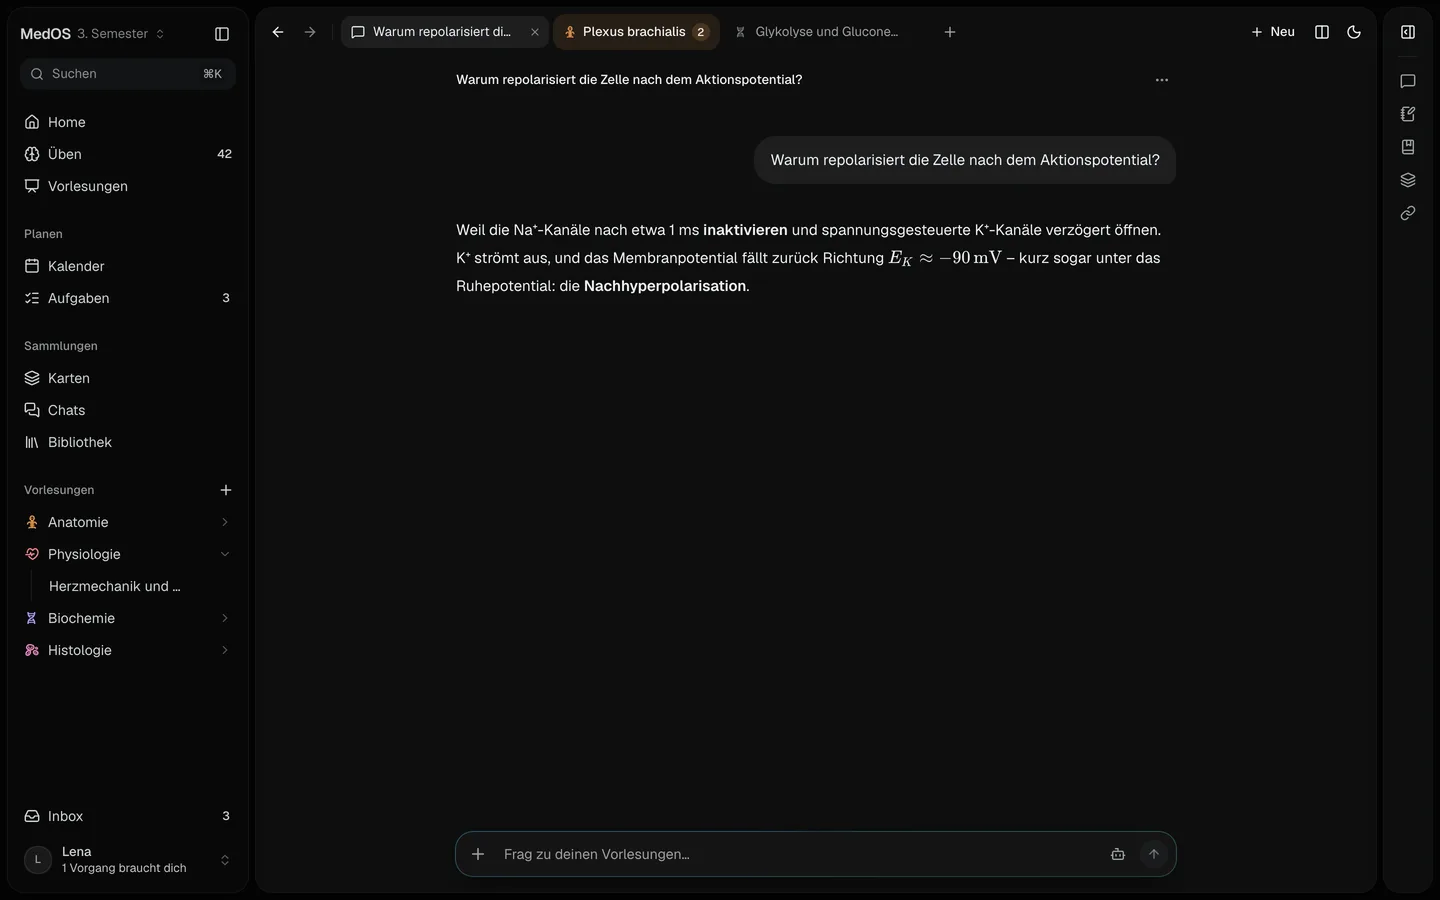Open chat icon in right rail
Screen dimensions: 1440x900
(x=1408, y=81)
